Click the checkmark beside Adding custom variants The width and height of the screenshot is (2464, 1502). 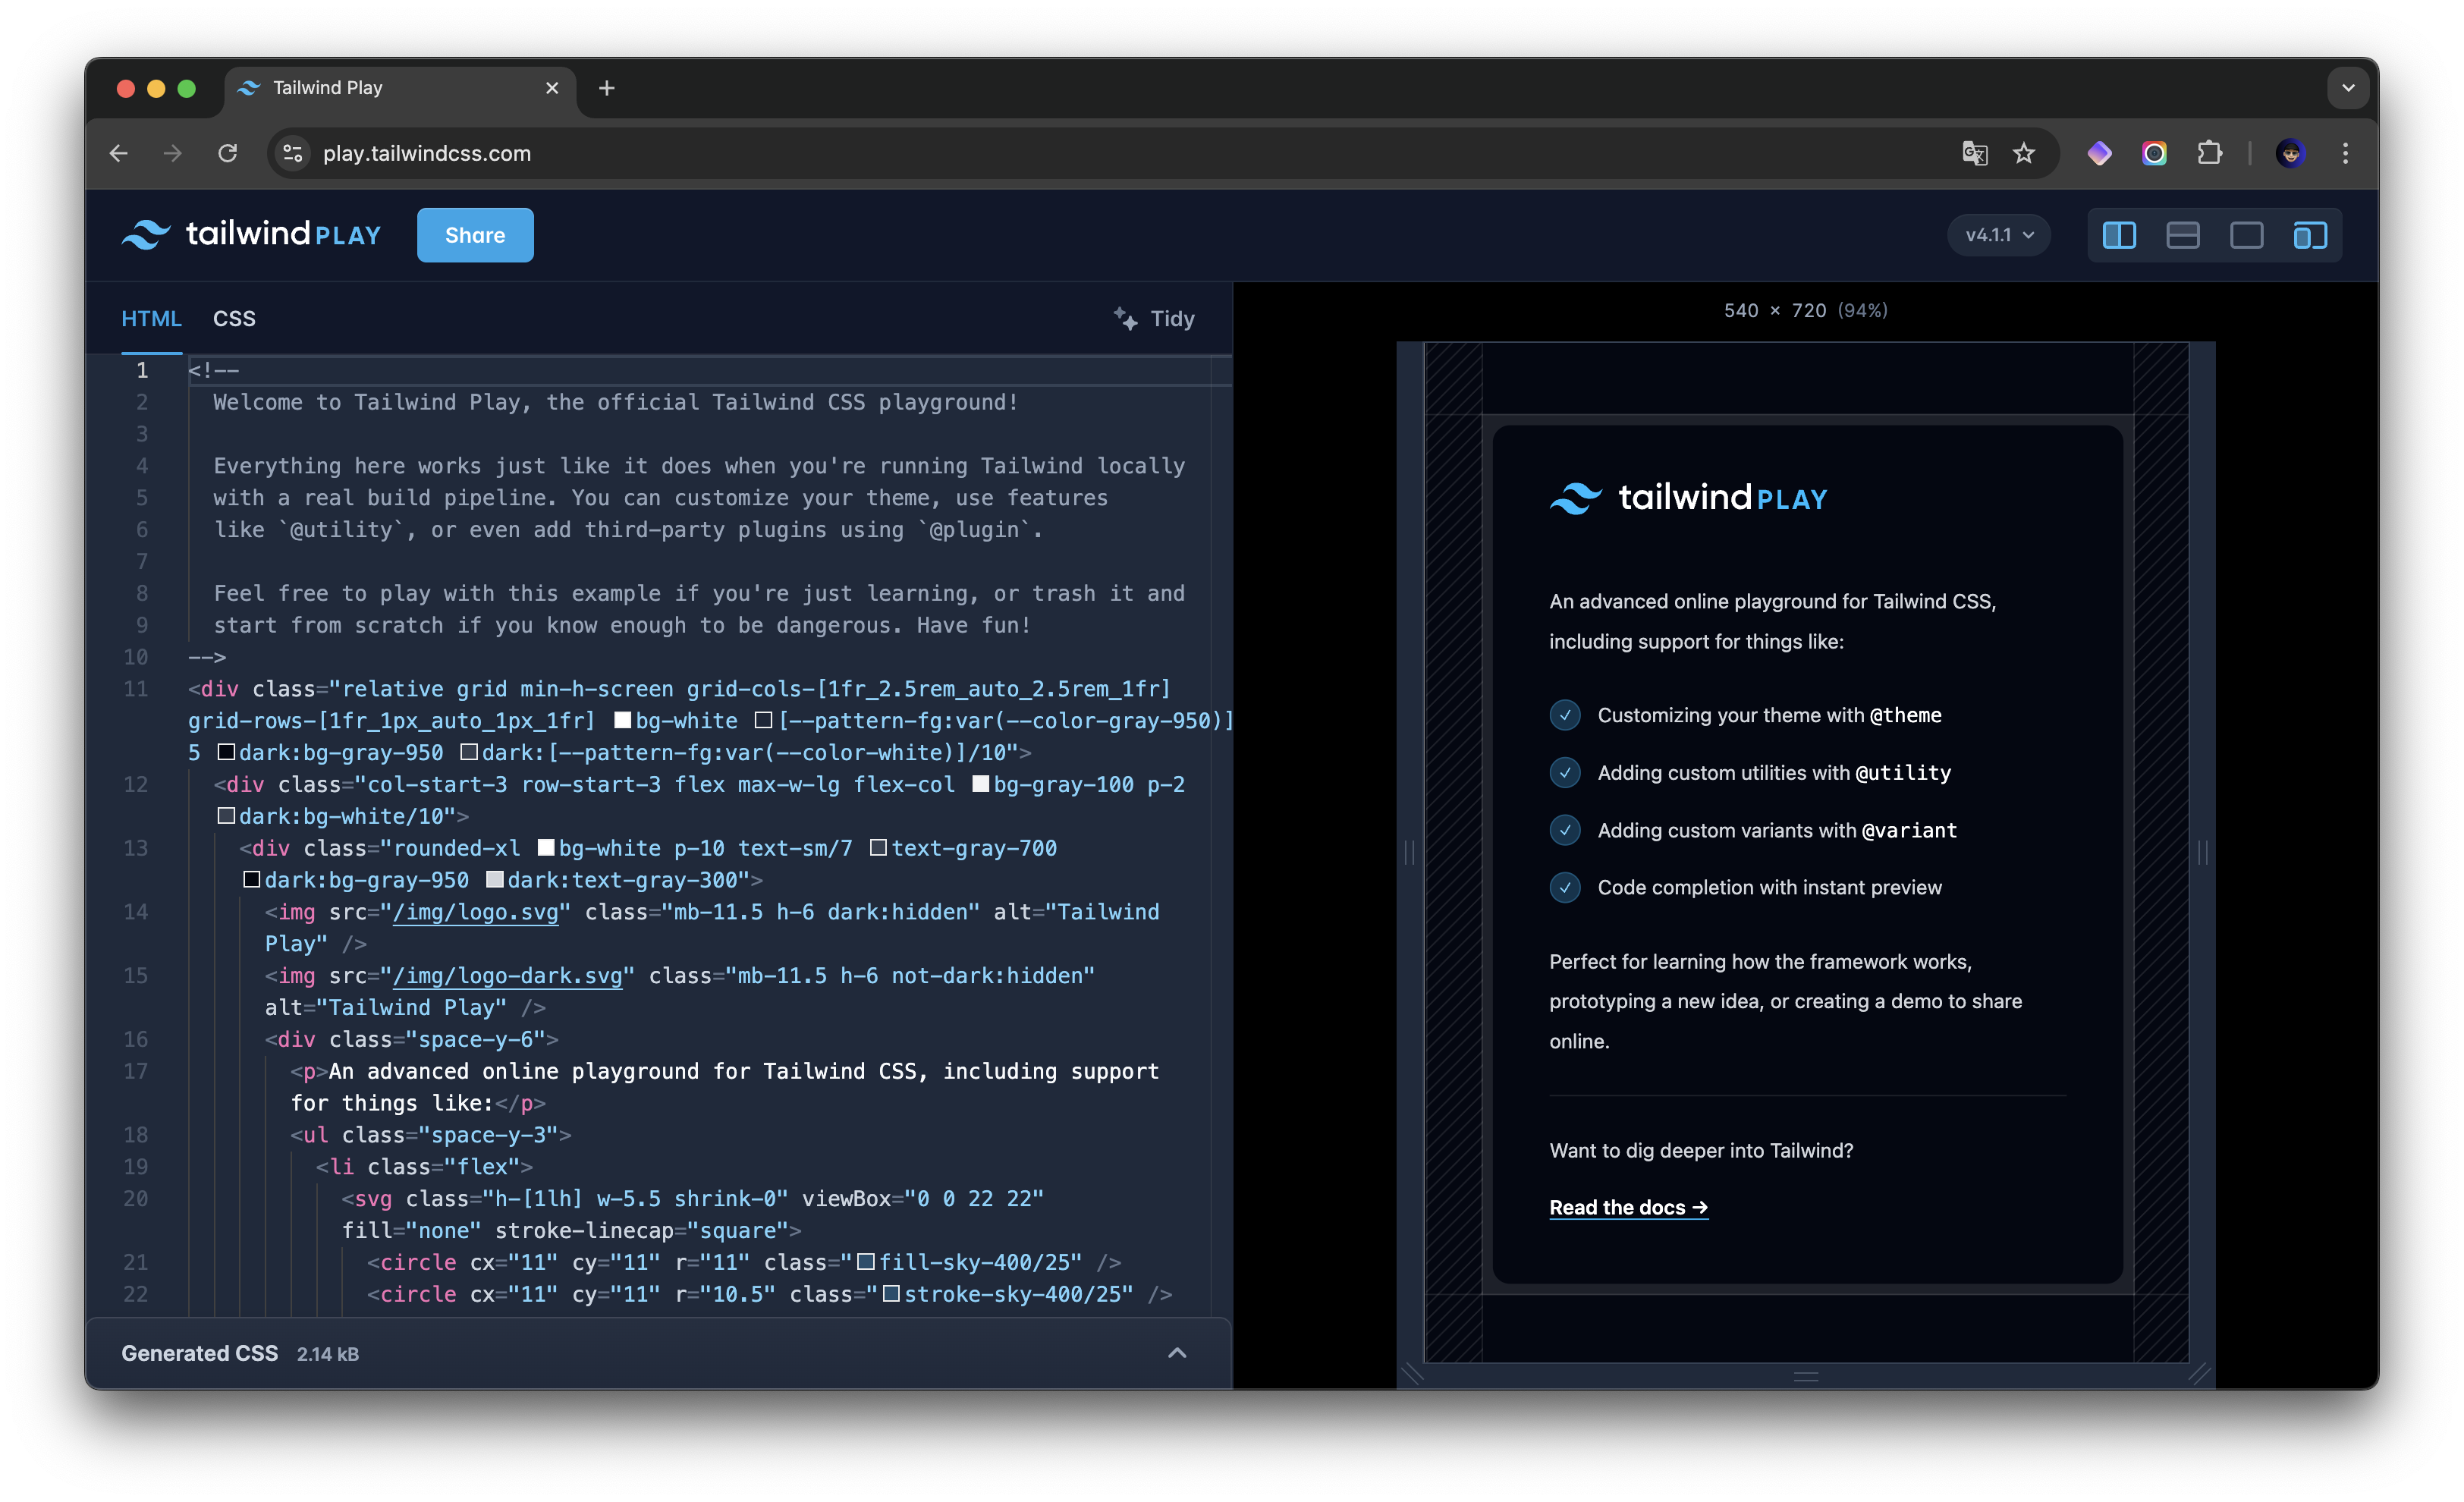1565,830
